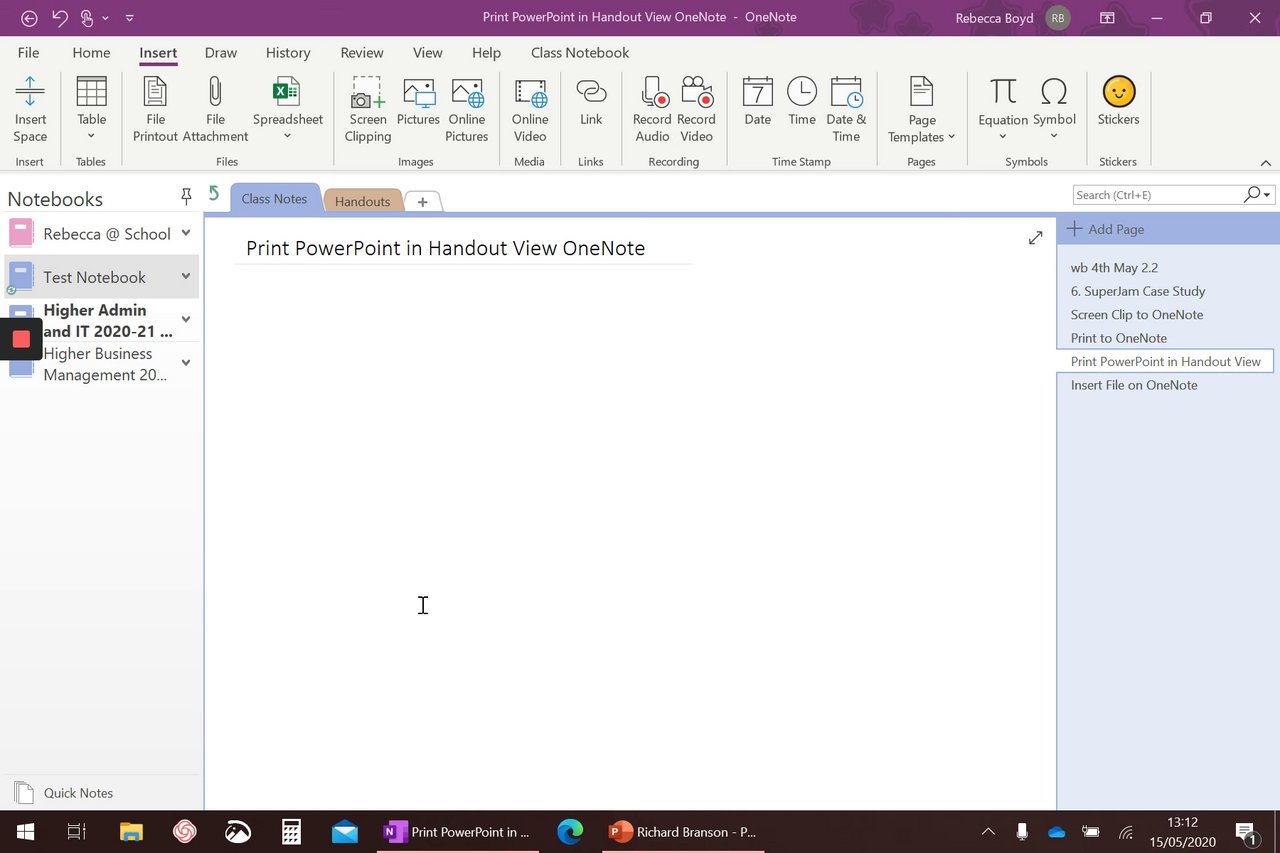Click the Search (Ctrl+E) box
The image size is (1280, 853).
(x=1158, y=195)
